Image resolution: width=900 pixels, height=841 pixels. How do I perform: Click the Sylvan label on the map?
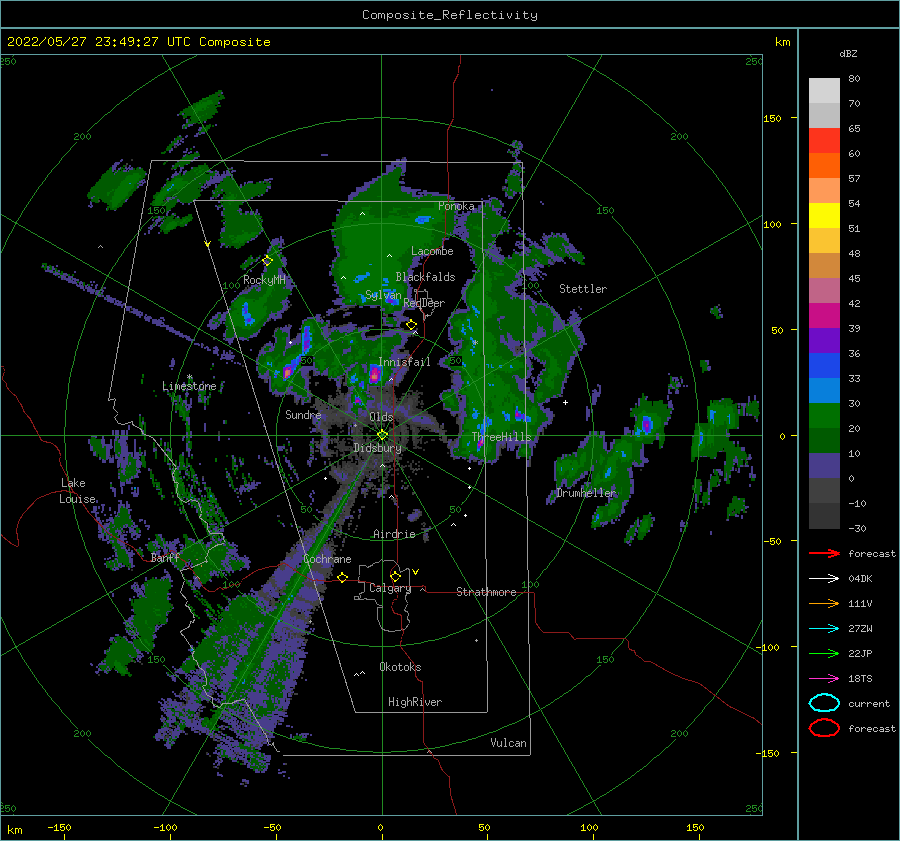(x=383, y=296)
